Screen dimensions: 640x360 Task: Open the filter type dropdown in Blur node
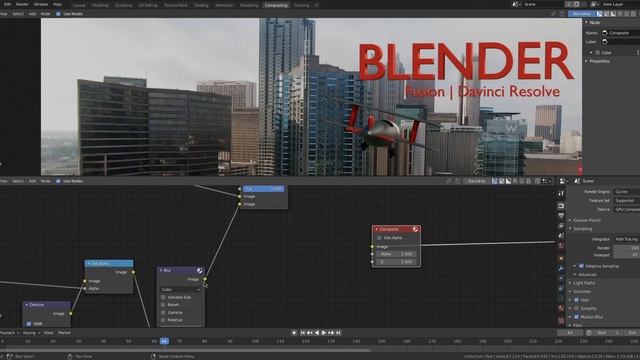(x=181, y=289)
